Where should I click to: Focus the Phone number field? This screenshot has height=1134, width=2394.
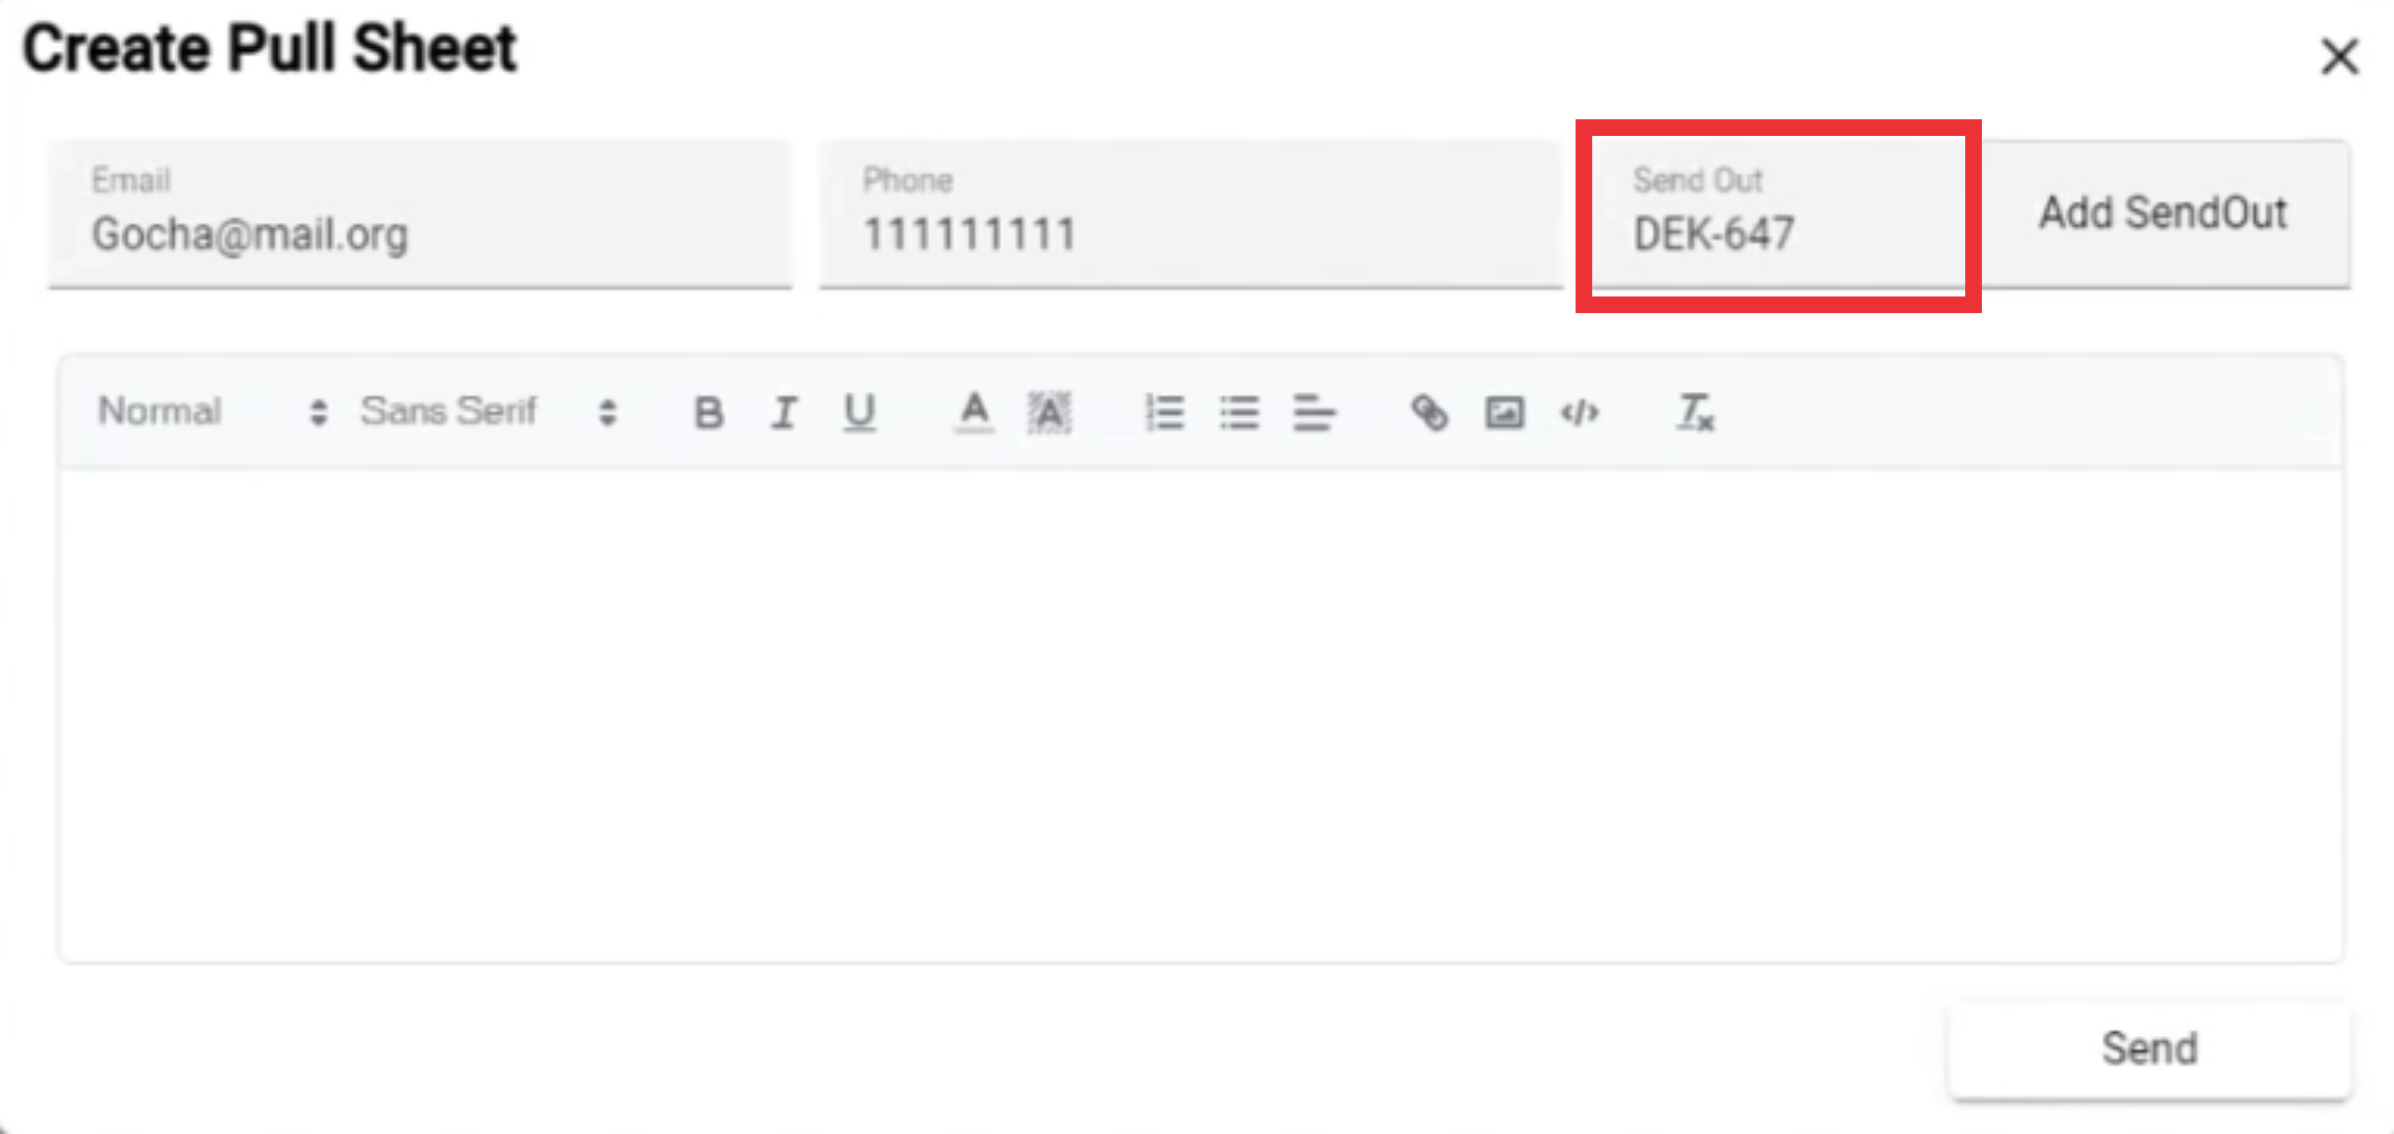pos(1190,214)
